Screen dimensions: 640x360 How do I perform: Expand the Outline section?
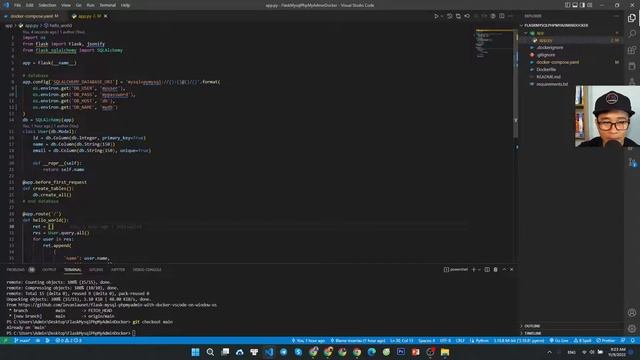point(531,326)
